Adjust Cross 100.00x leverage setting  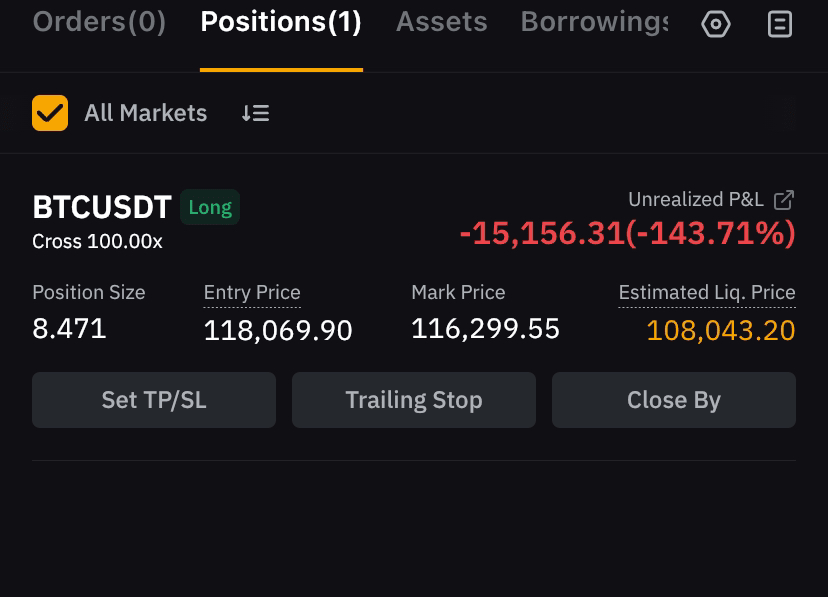[x=97, y=241]
